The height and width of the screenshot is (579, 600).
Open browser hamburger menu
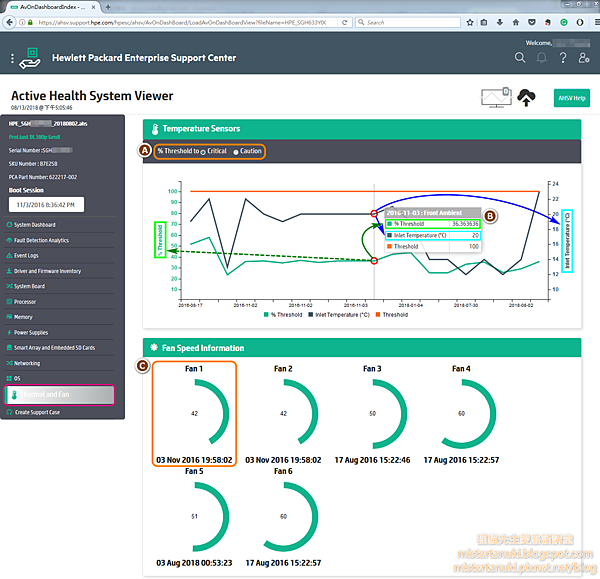pos(597,22)
